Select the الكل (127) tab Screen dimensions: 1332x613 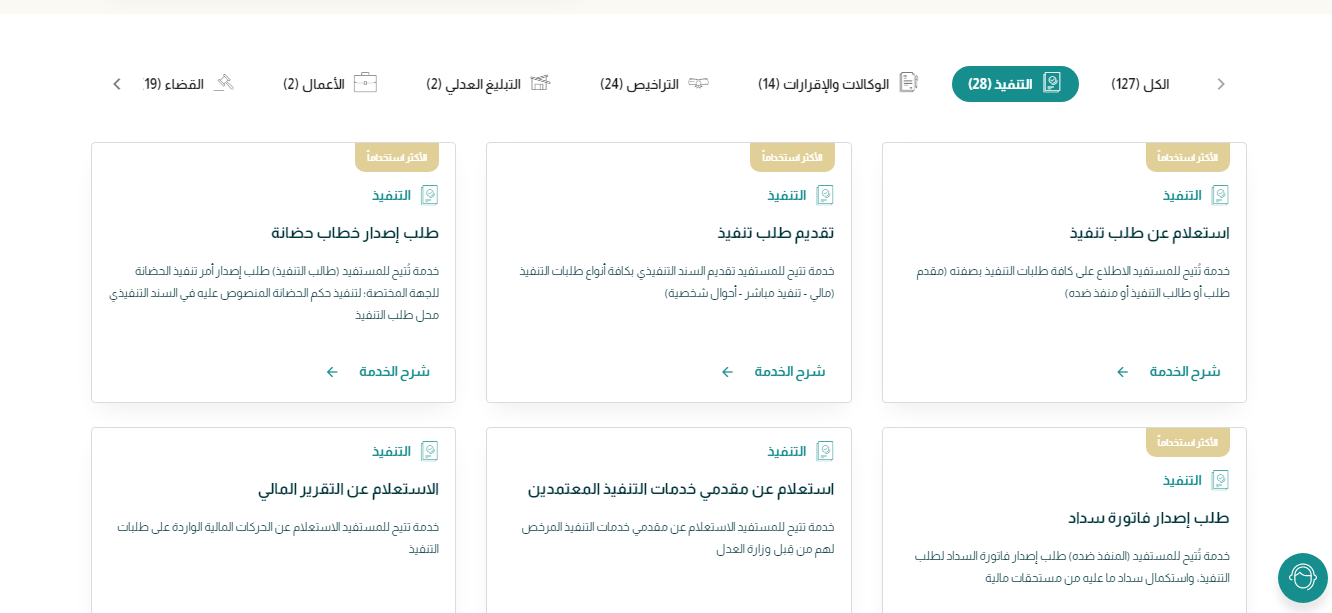(1140, 84)
